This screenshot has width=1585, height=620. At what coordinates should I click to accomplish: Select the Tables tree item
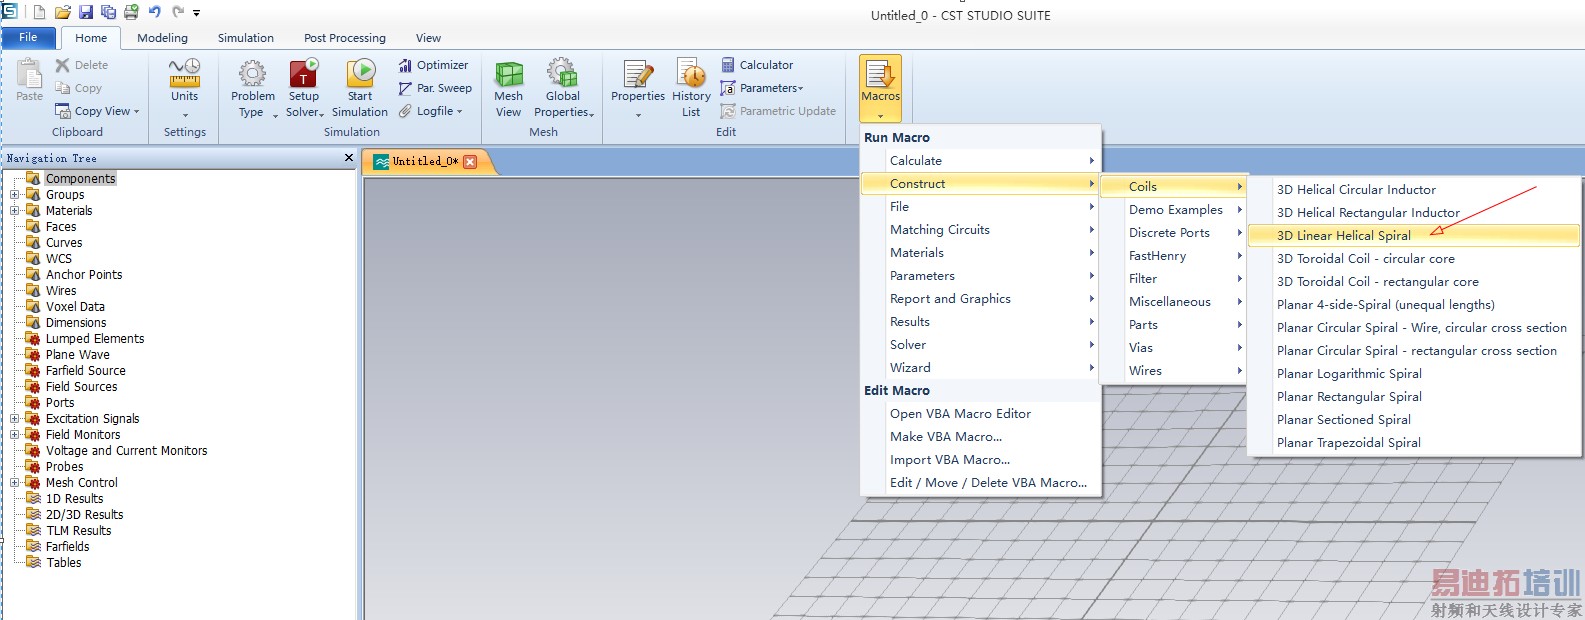click(64, 563)
